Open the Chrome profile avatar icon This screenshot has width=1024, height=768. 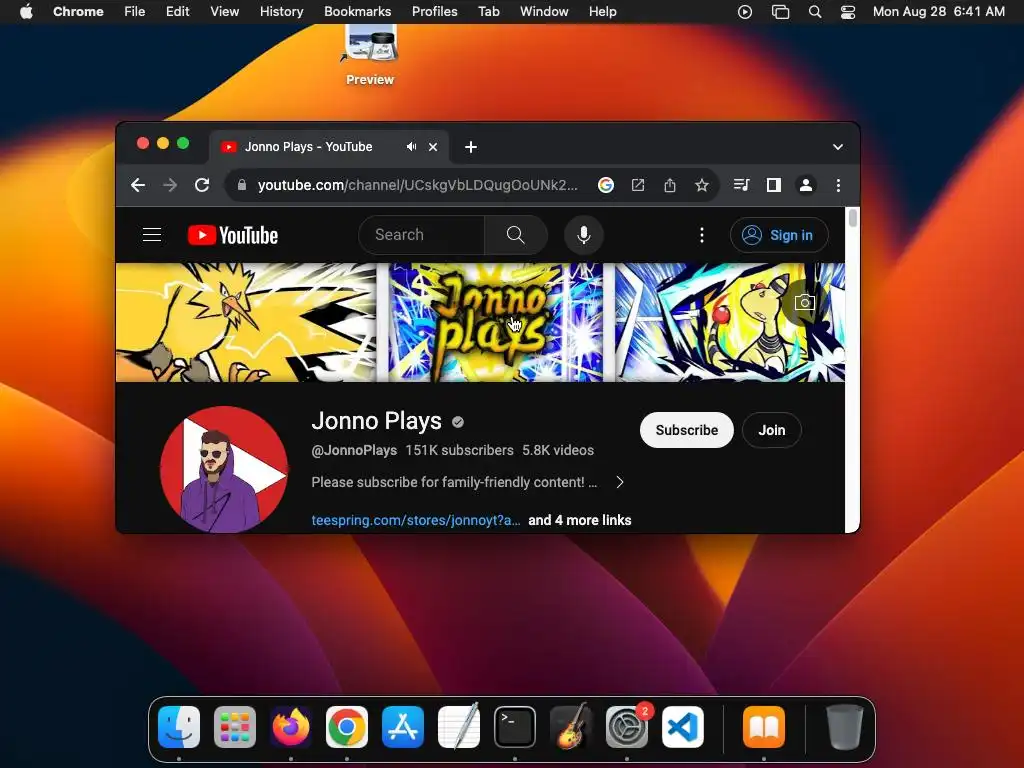click(806, 185)
